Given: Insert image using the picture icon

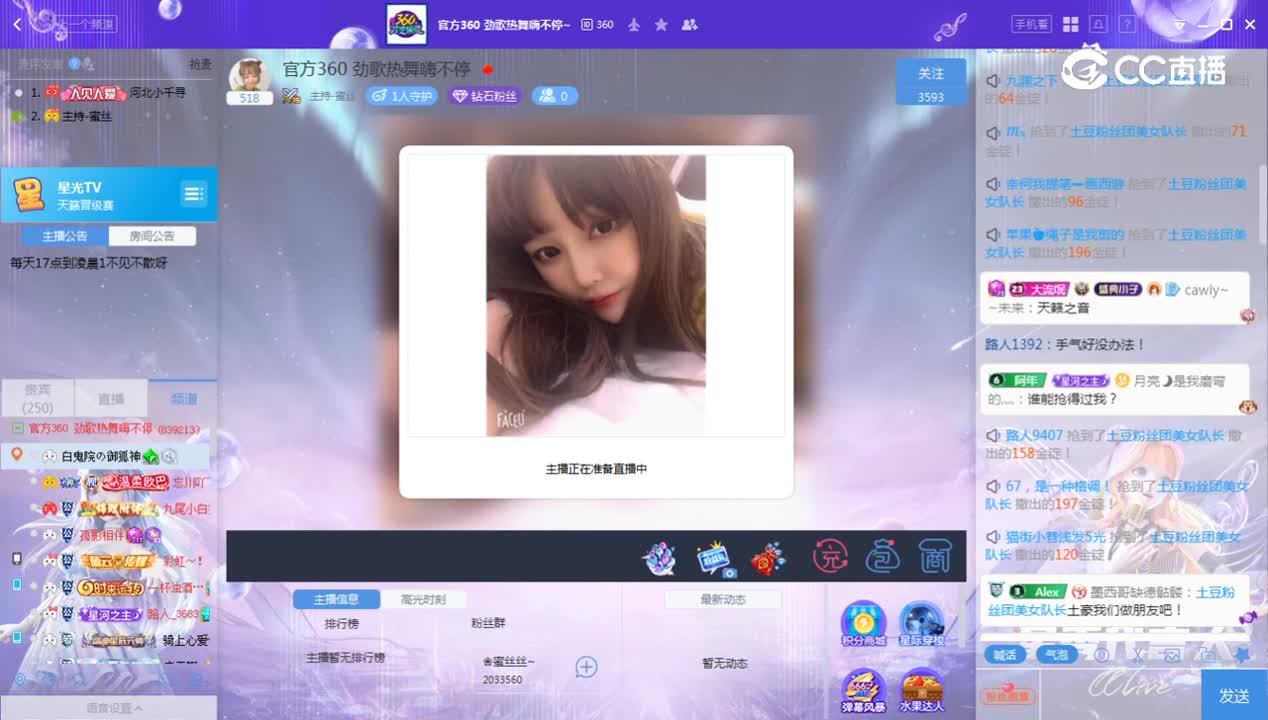Looking at the screenshot, I should tap(1172, 655).
